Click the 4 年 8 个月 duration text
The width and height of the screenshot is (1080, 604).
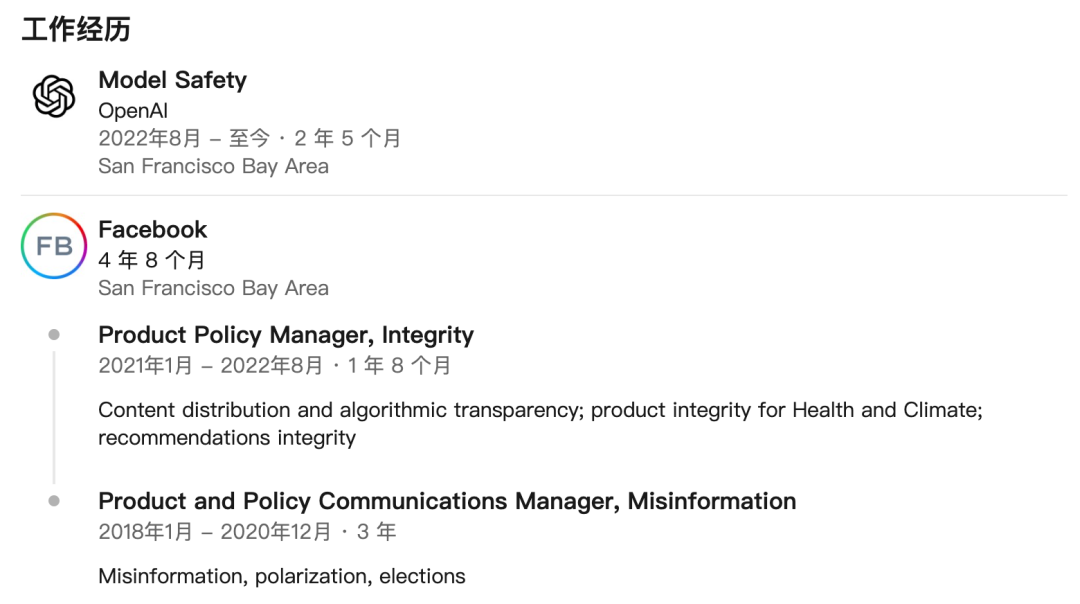click(x=151, y=260)
